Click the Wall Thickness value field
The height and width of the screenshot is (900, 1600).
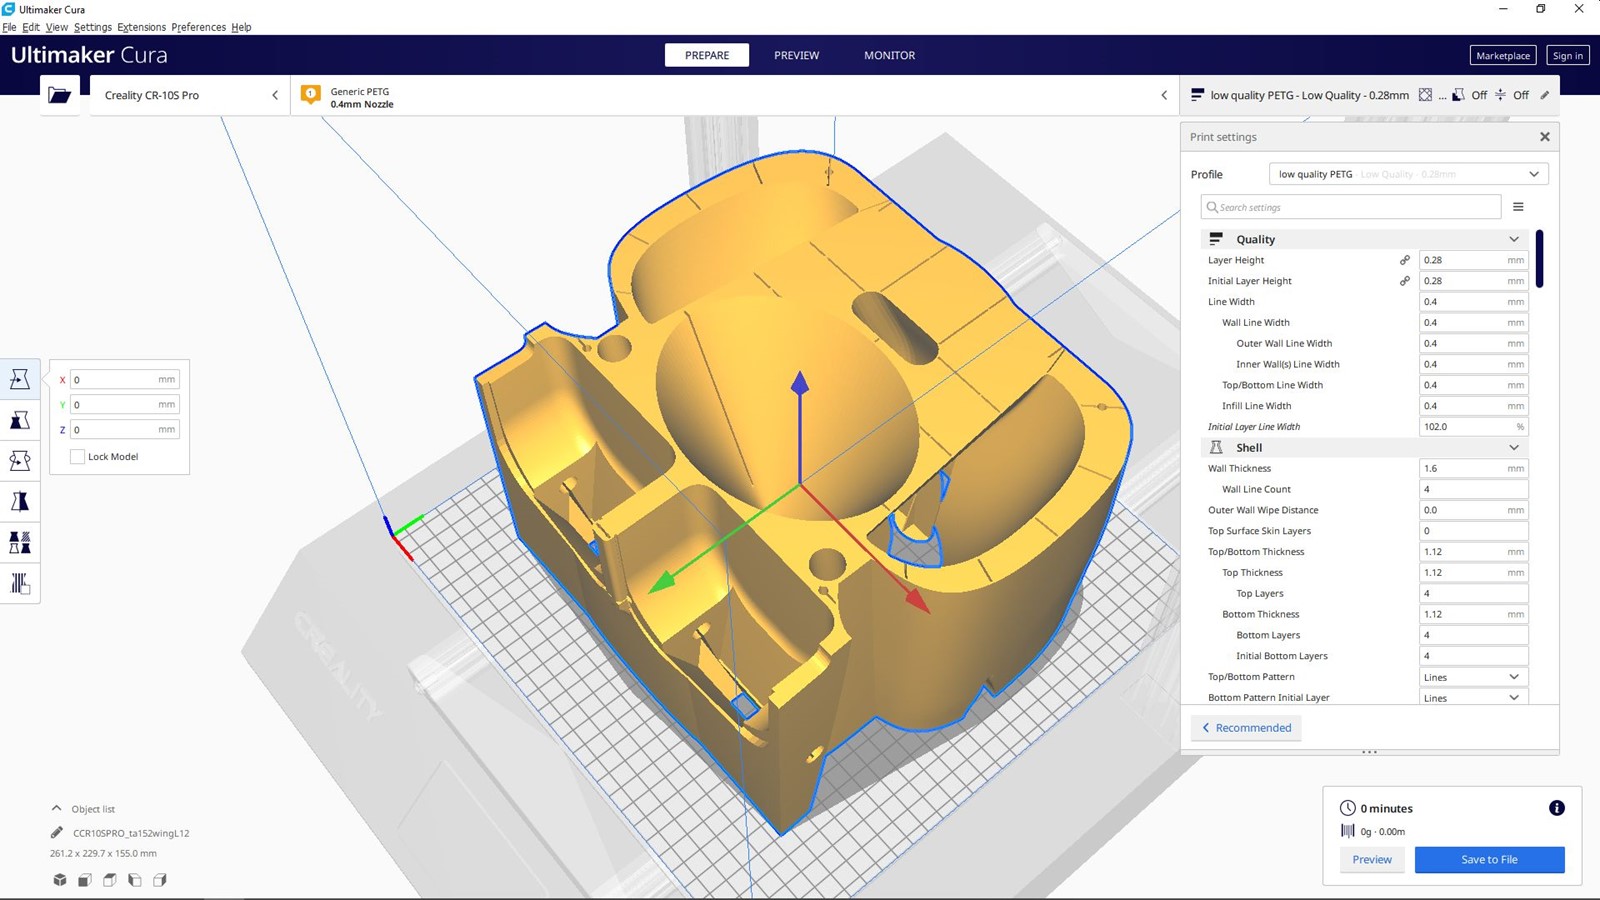[x=1474, y=468]
